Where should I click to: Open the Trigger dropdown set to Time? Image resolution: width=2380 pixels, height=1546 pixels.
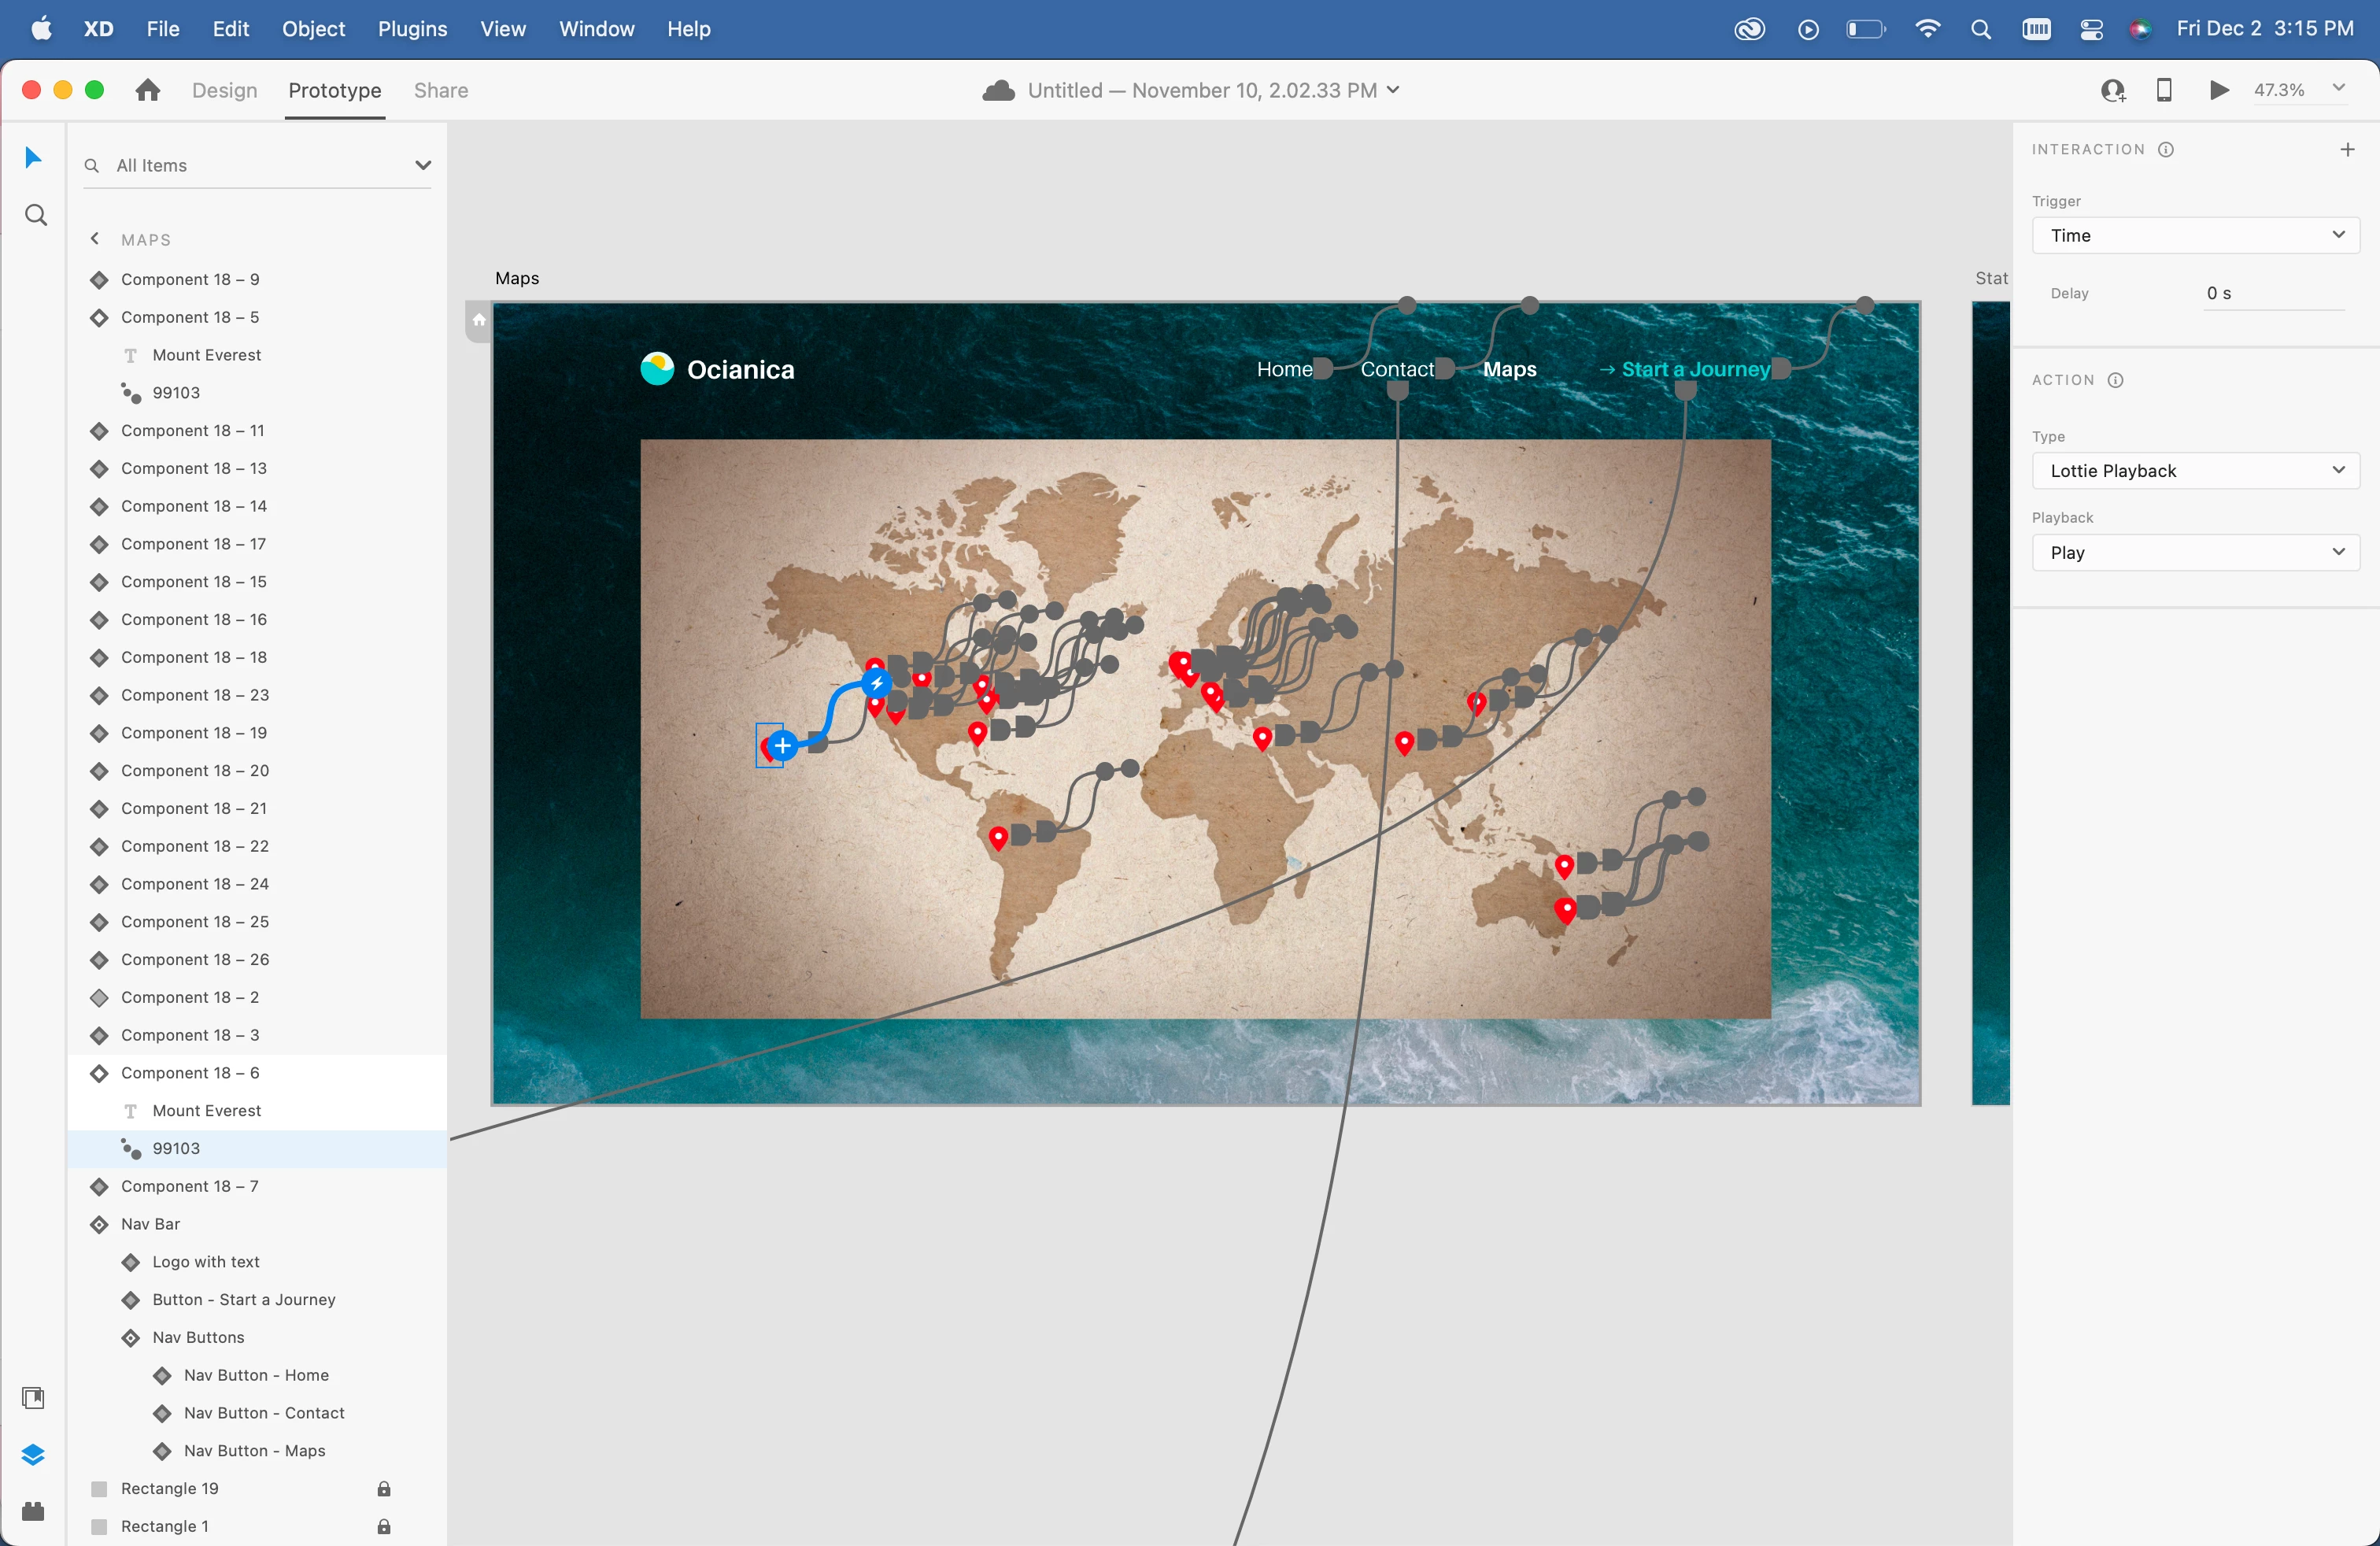[2195, 235]
